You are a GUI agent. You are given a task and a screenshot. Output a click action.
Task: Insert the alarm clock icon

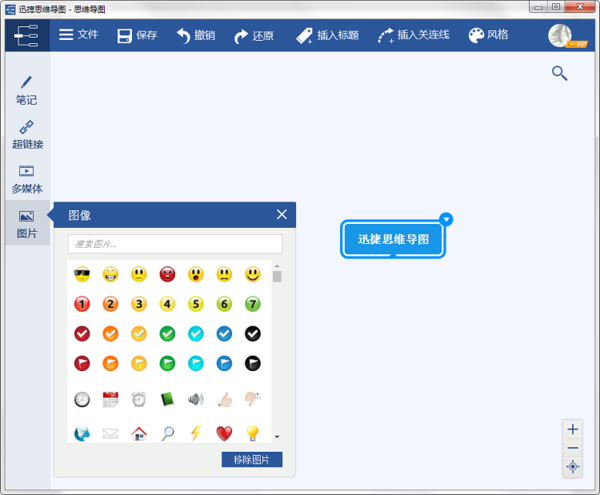(139, 399)
